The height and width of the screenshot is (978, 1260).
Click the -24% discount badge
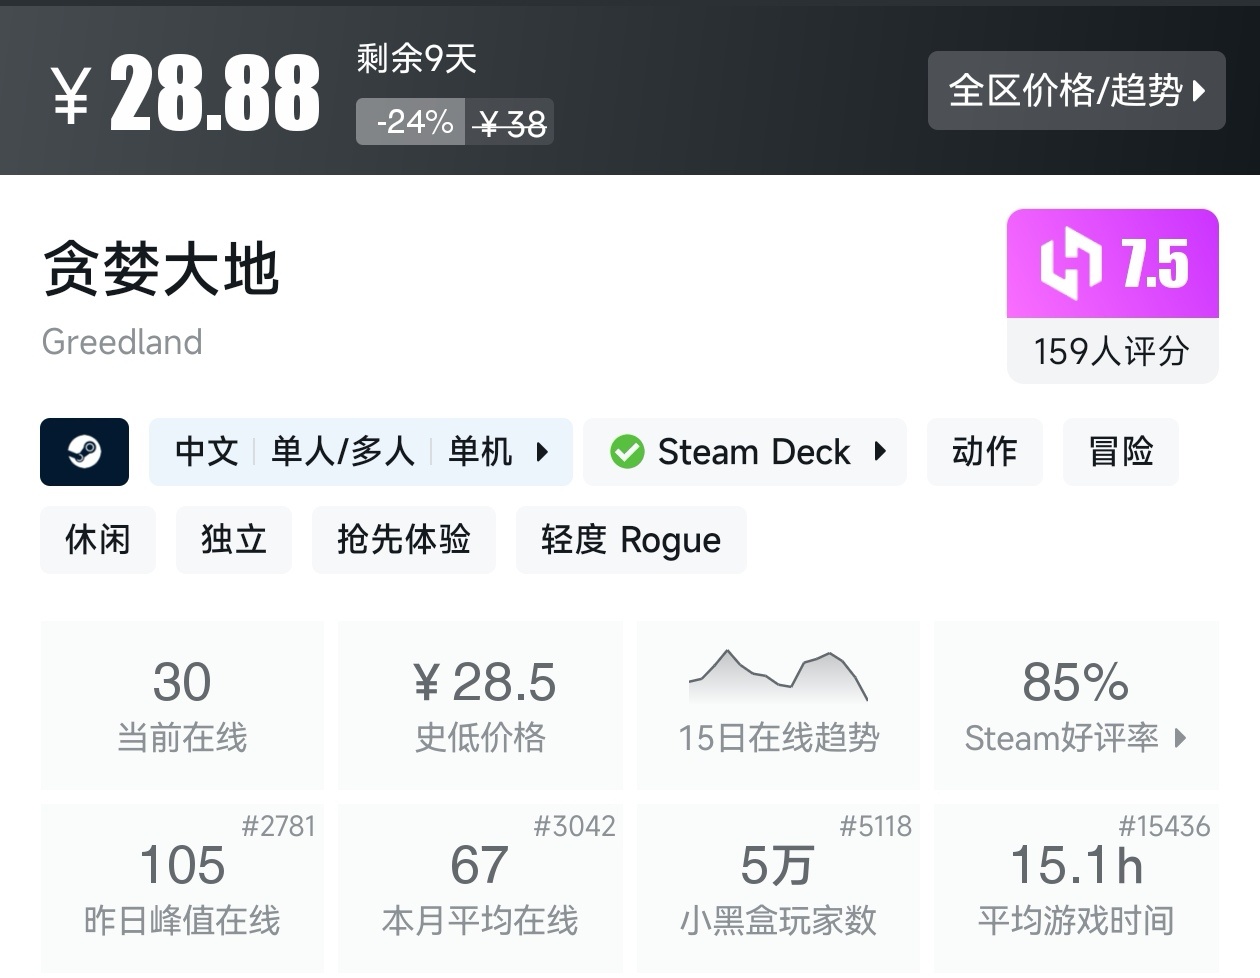pos(413,122)
